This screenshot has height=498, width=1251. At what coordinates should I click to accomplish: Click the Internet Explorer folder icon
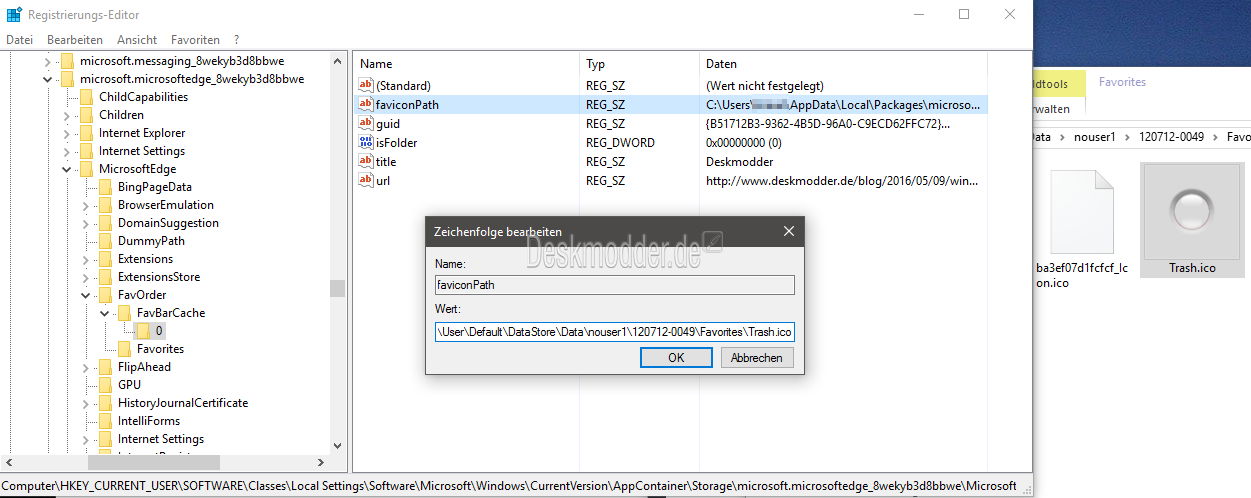click(x=86, y=133)
